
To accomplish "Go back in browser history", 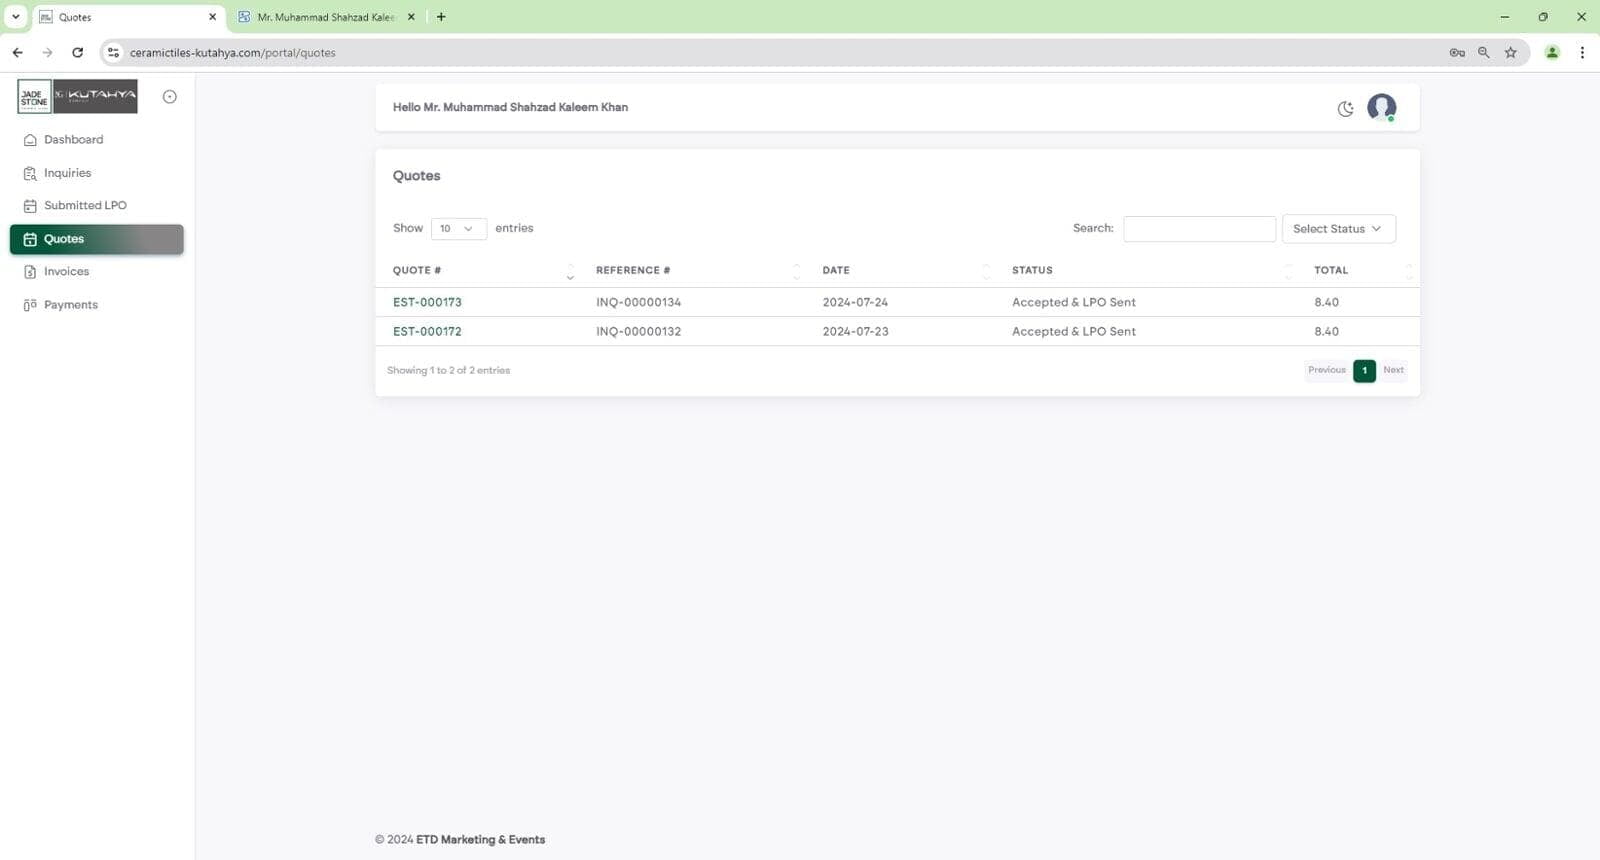I will point(17,53).
